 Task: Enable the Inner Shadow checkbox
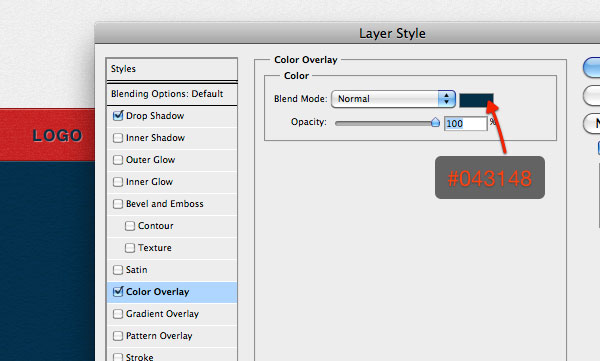pos(118,138)
